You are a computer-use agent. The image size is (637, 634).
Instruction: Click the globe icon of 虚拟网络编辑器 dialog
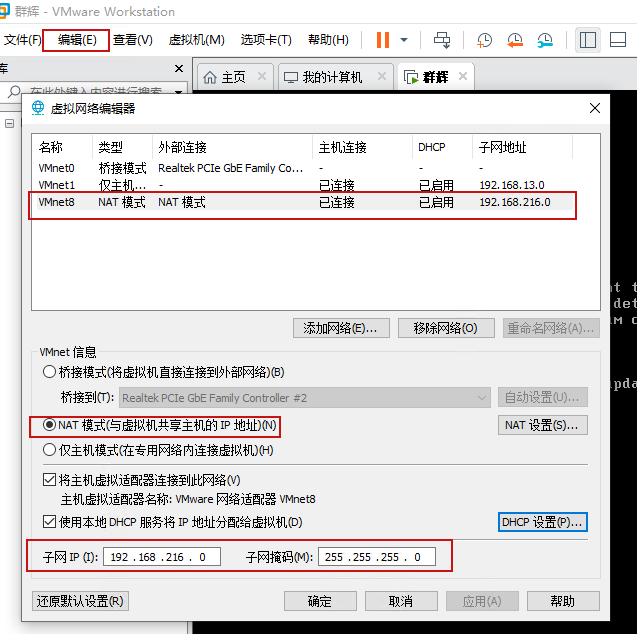pyautogui.click(x=38, y=108)
